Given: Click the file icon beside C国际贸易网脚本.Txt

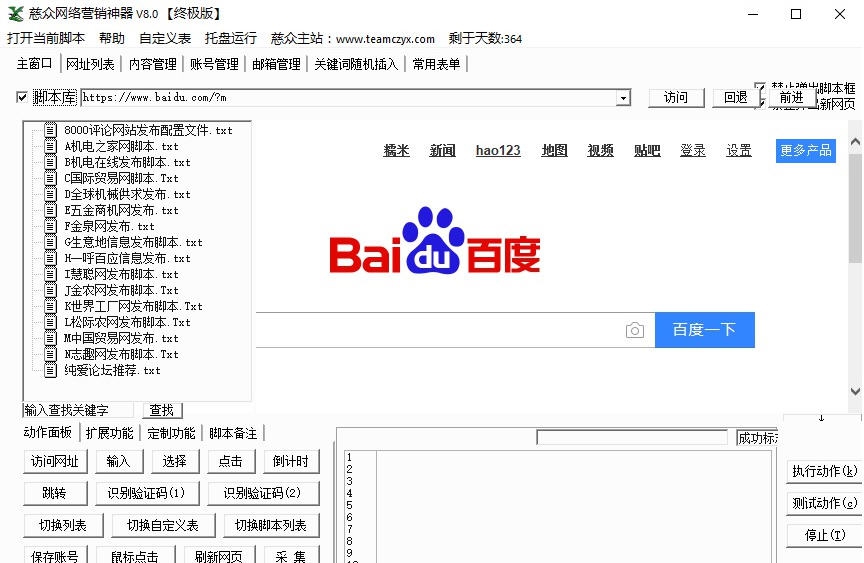Looking at the screenshot, I should click(50, 178).
